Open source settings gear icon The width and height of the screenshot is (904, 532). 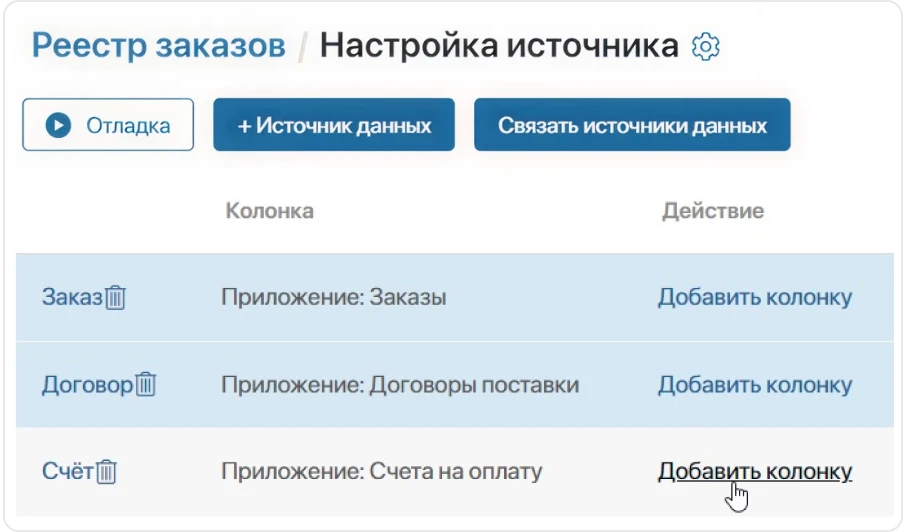coord(706,46)
